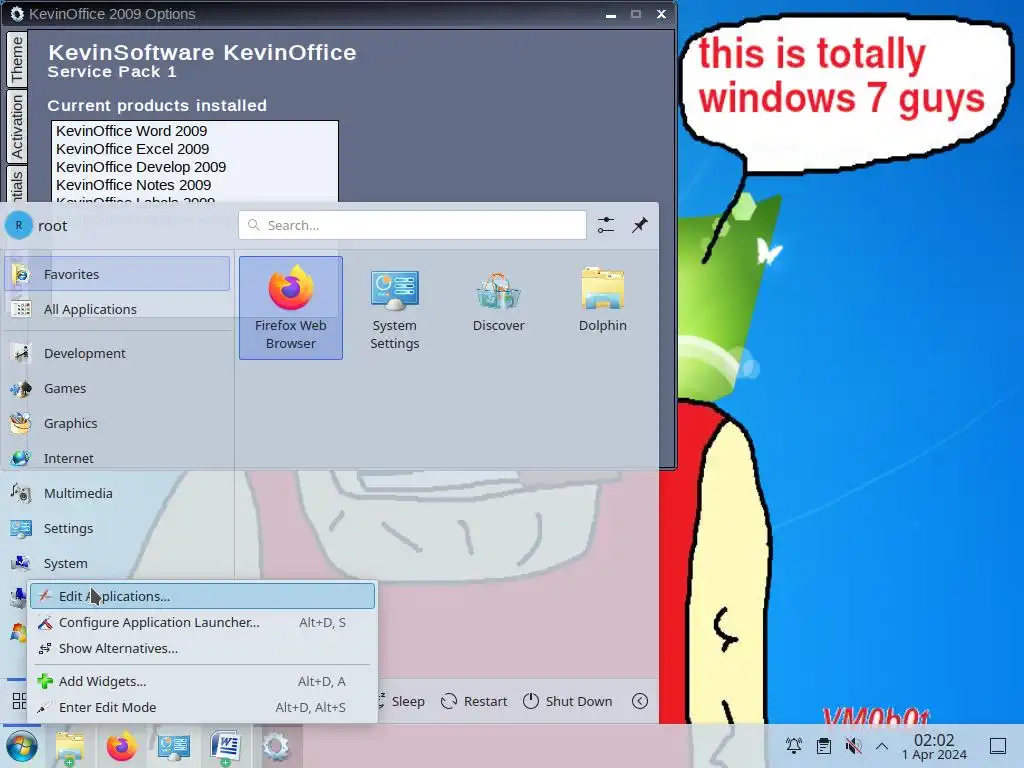Select Favorites category
The height and width of the screenshot is (768, 1024).
click(118, 274)
